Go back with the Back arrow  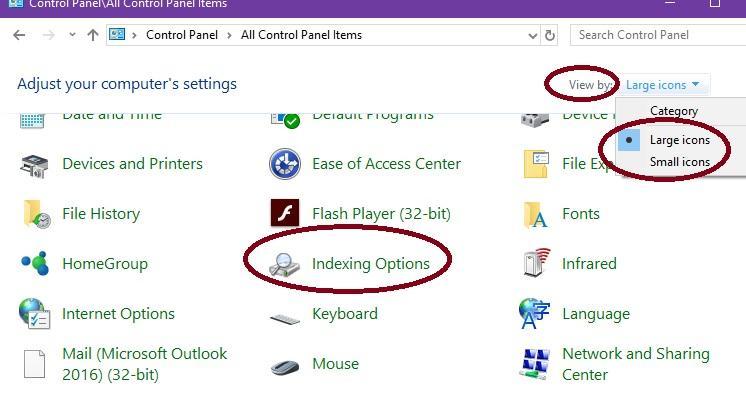click(x=19, y=35)
